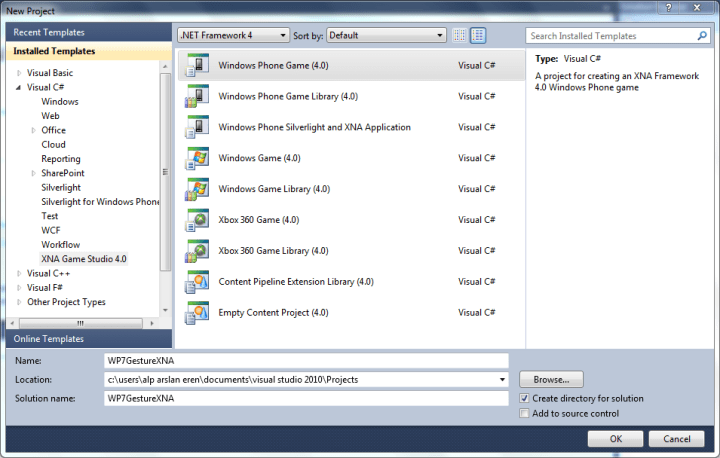Image resolution: width=720 pixels, height=458 pixels.
Task: Click the Windows Phone Game Library icon
Action: 197,97
